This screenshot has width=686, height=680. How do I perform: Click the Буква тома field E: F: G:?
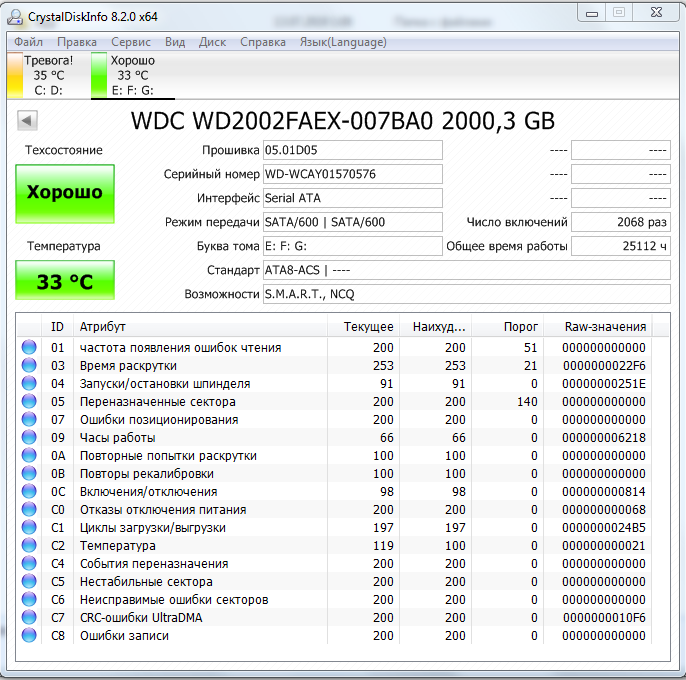coord(353,246)
